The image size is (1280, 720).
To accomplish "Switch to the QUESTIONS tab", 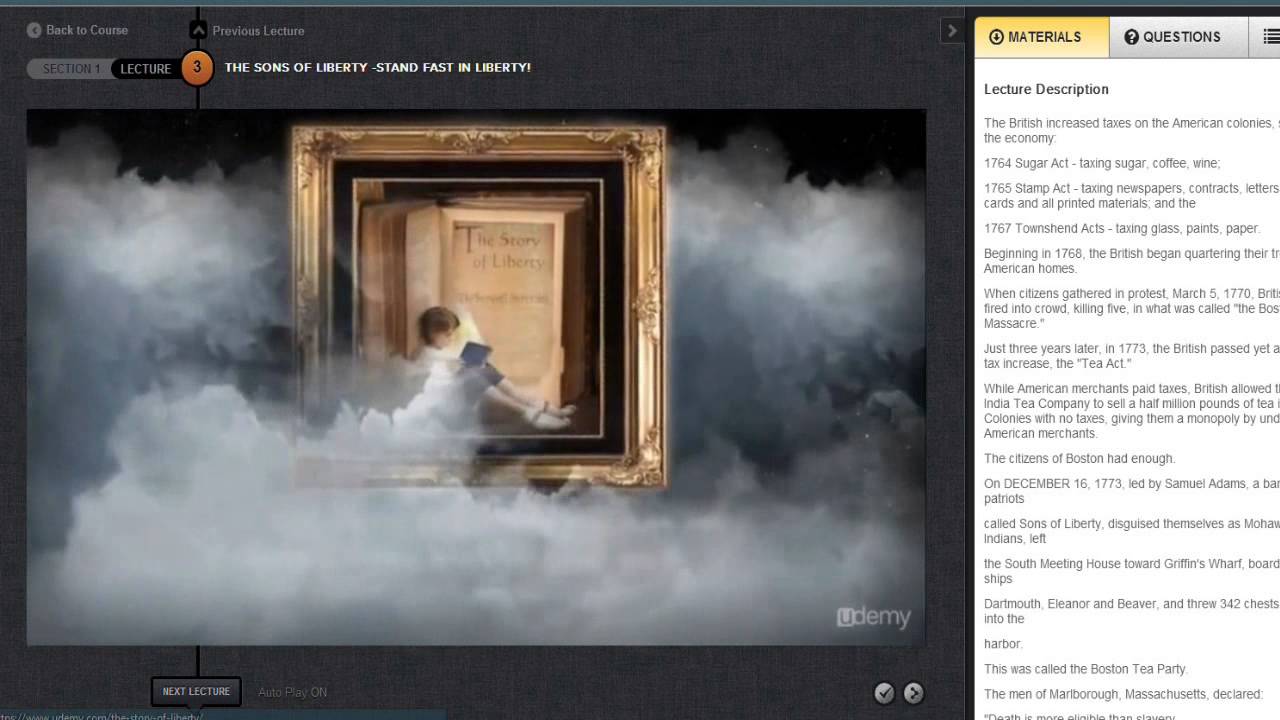I will tap(1180, 37).
